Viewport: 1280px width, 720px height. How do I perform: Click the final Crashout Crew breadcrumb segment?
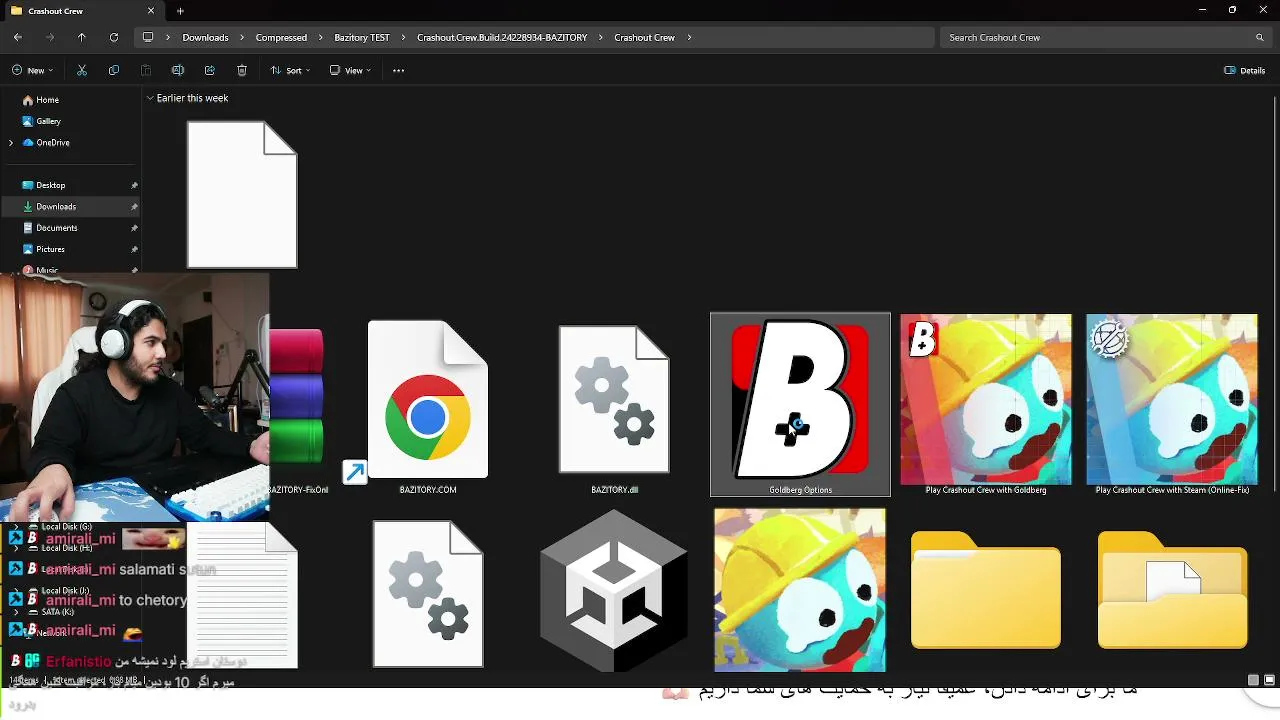point(644,37)
